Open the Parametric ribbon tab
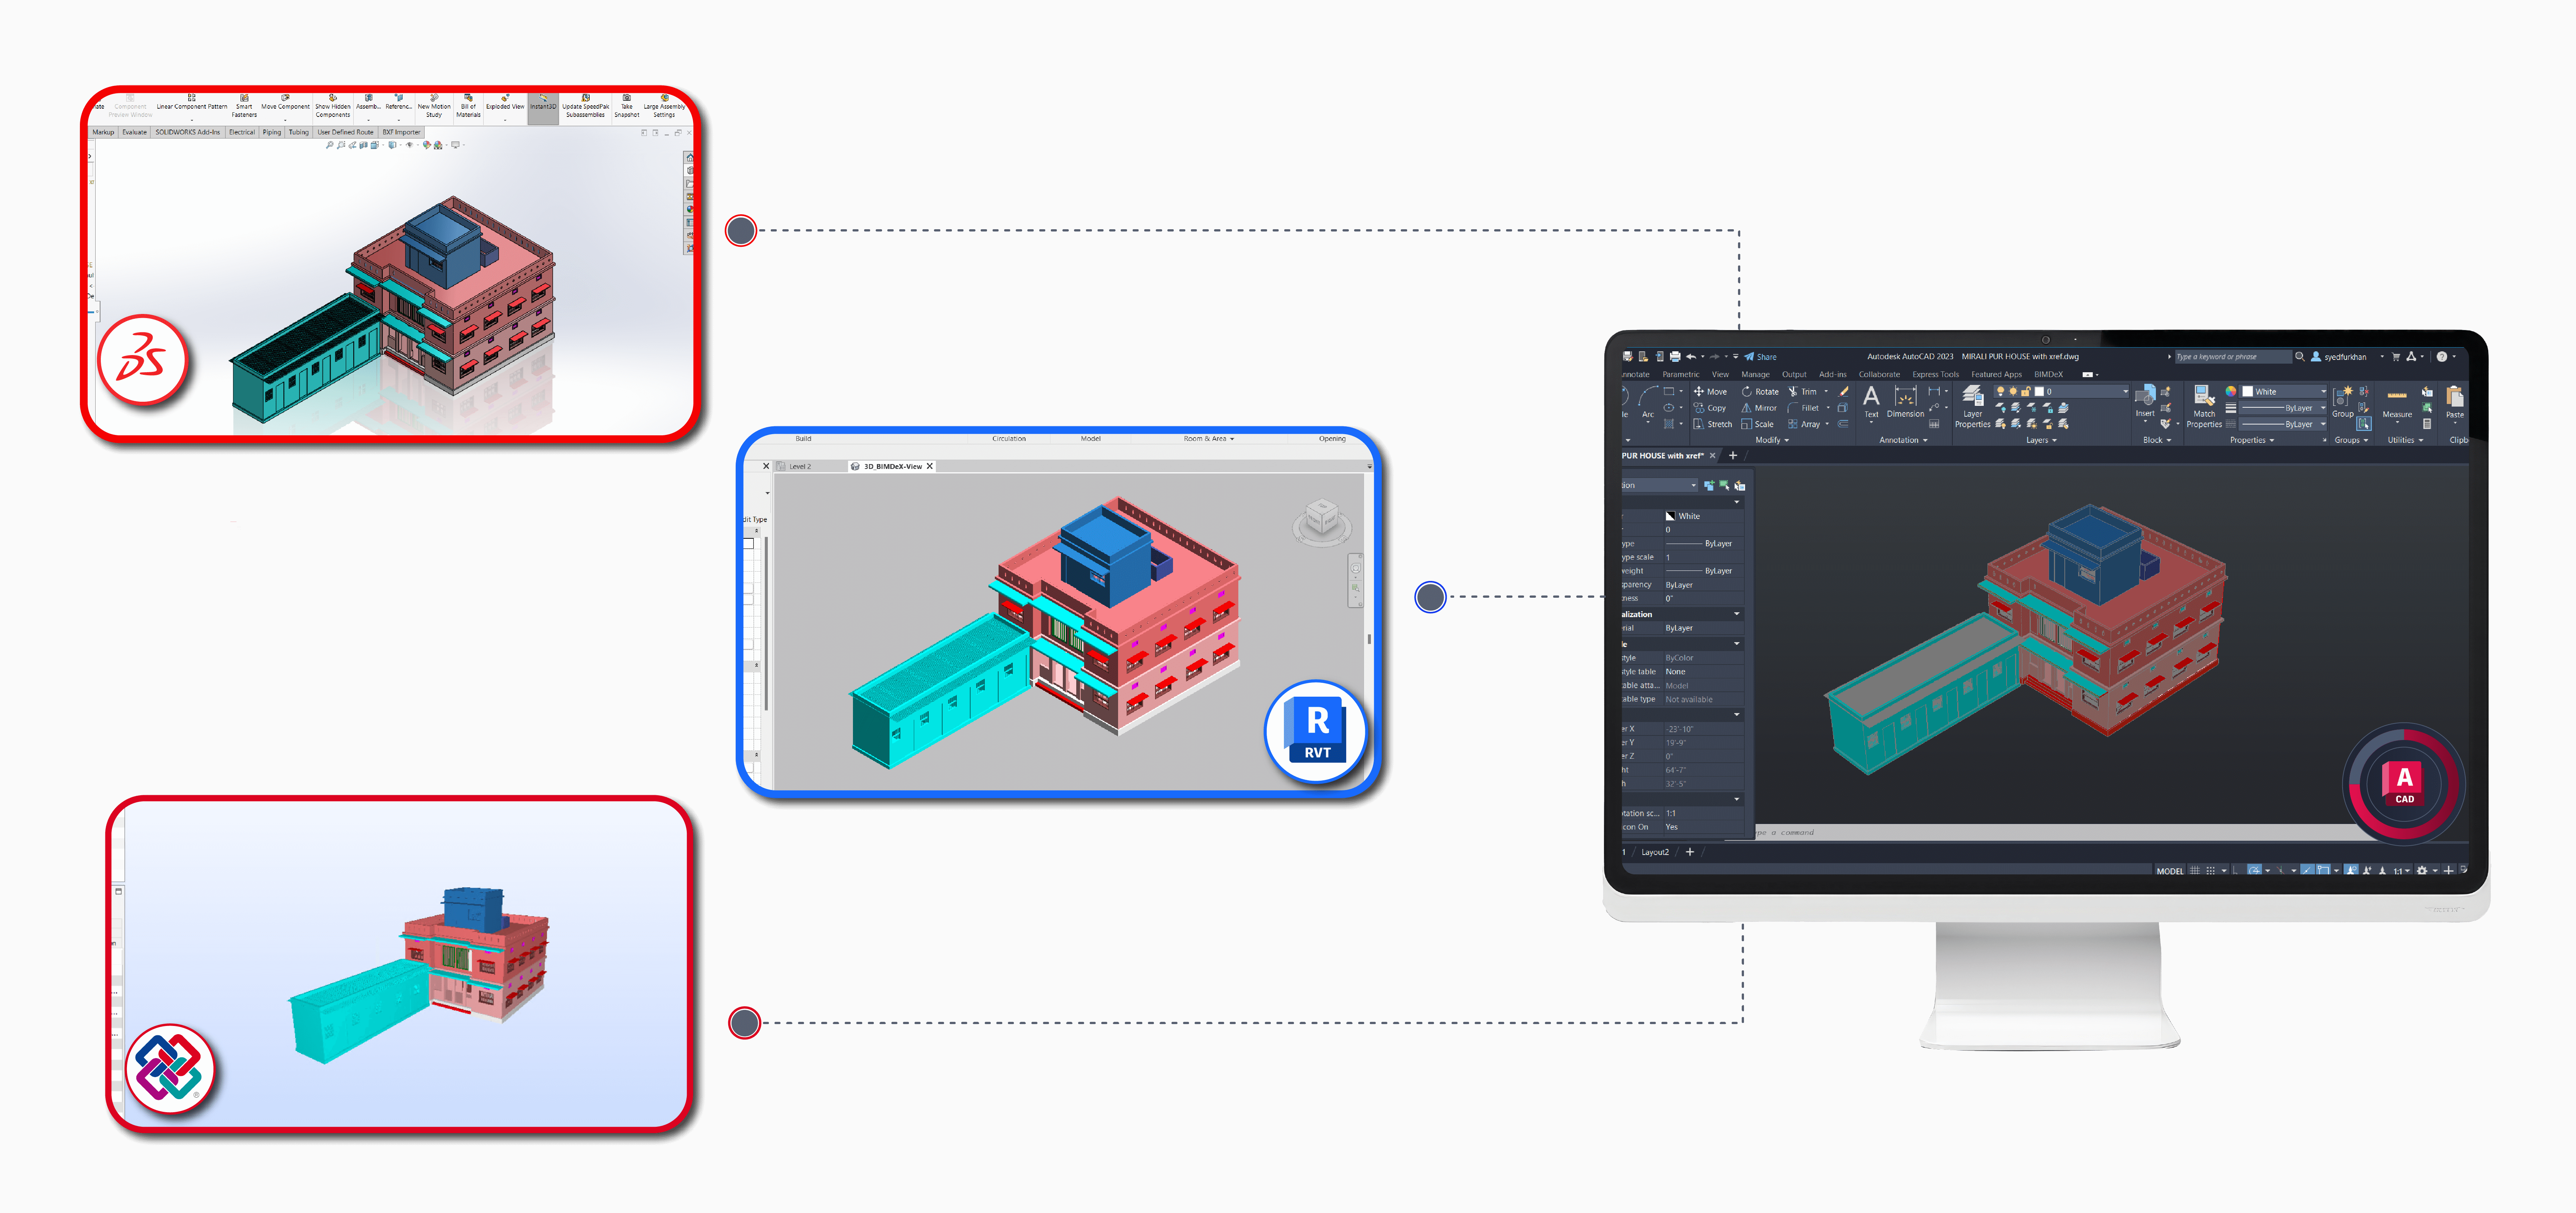2576x1213 pixels. coord(1680,375)
